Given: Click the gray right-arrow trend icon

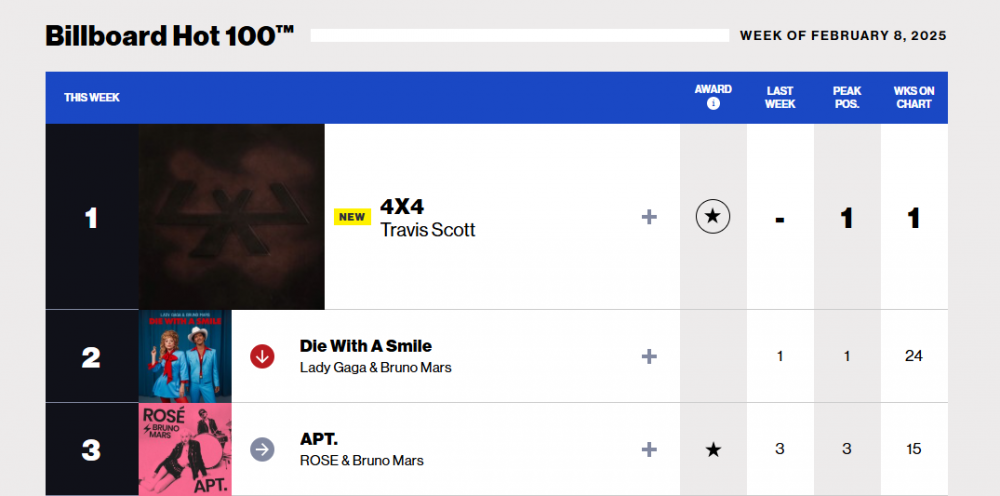Looking at the screenshot, I should (x=262, y=449).
